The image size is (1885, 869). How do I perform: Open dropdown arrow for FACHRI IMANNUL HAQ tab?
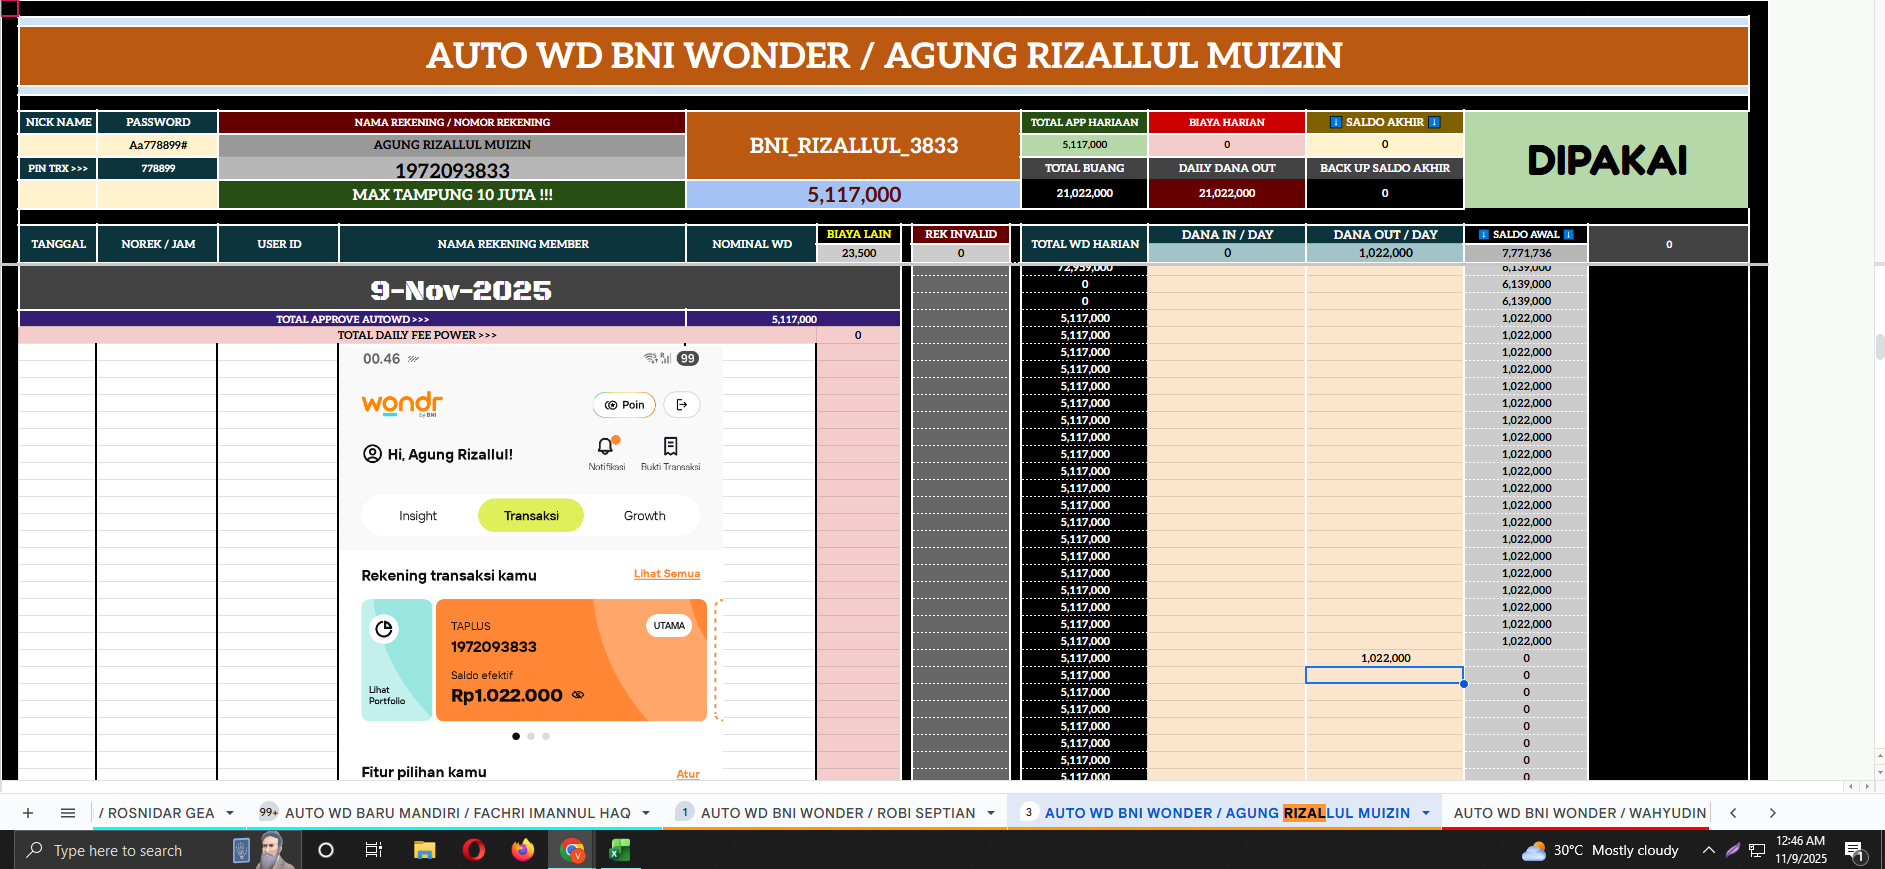click(646, 813)
